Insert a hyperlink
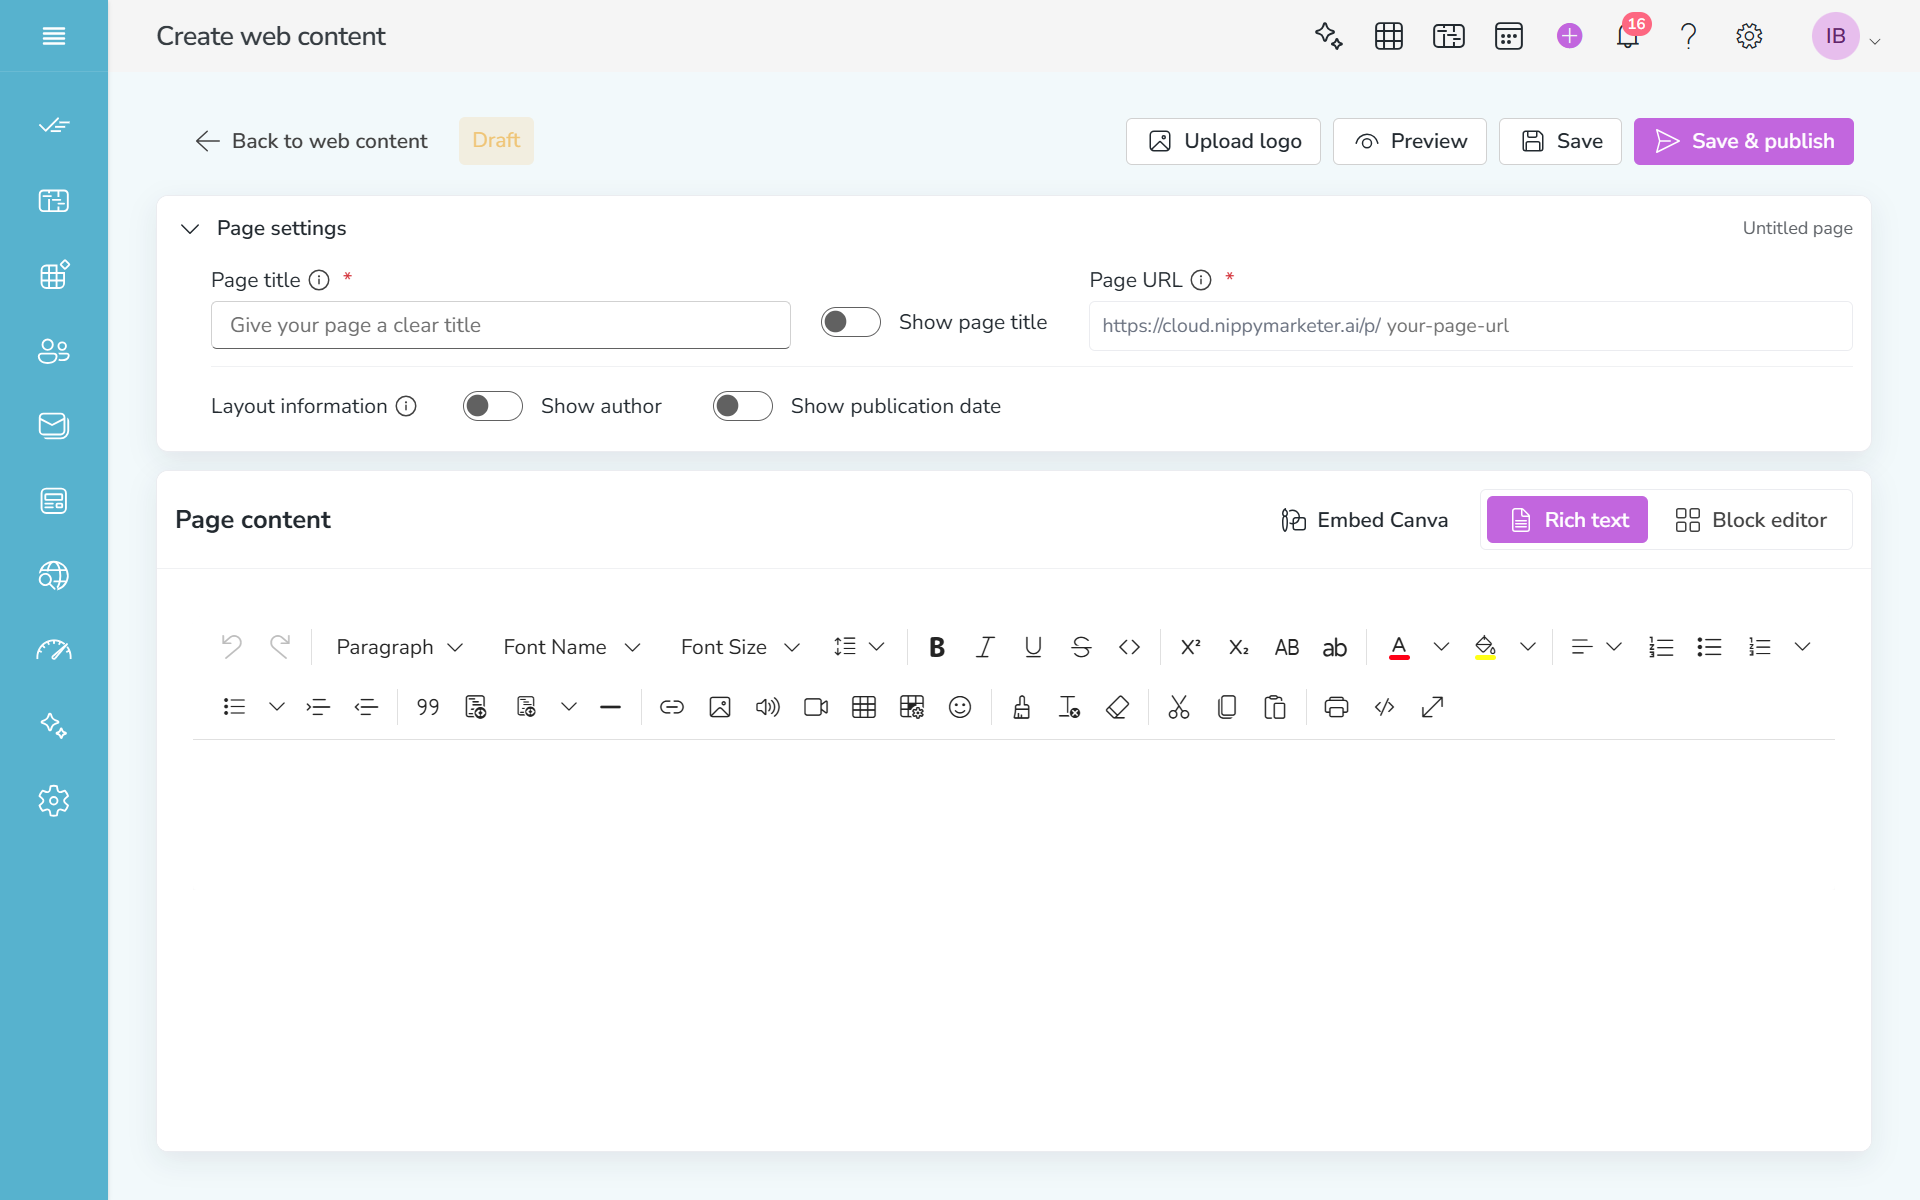Viewport: 1920px width, 1200px height. (672, 707)
